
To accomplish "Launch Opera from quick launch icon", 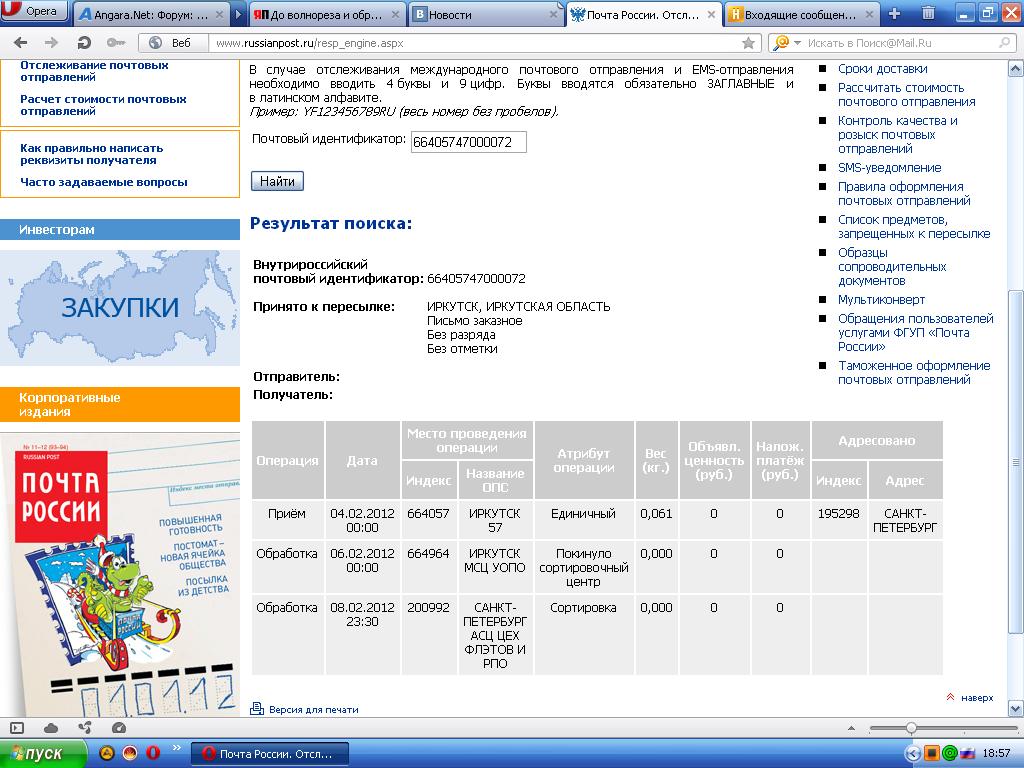I will [153, 754].
